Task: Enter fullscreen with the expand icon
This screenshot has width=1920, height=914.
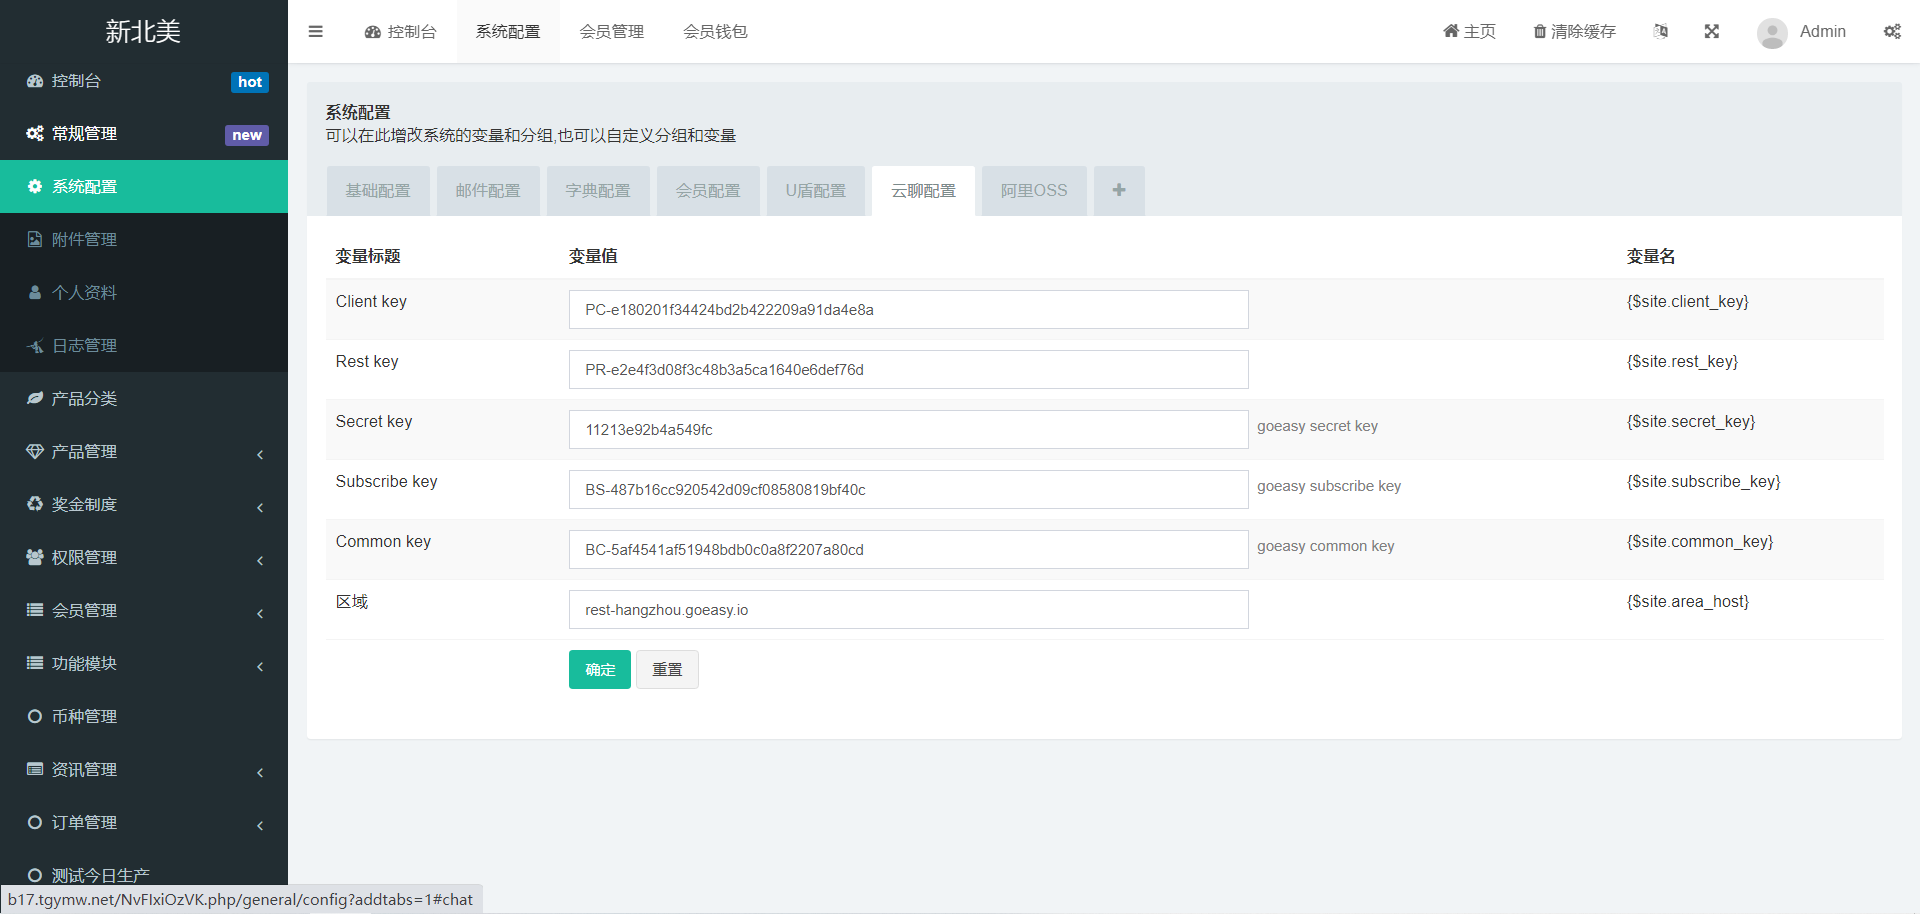Action: pyautogui.click(x=1712, y=32)
